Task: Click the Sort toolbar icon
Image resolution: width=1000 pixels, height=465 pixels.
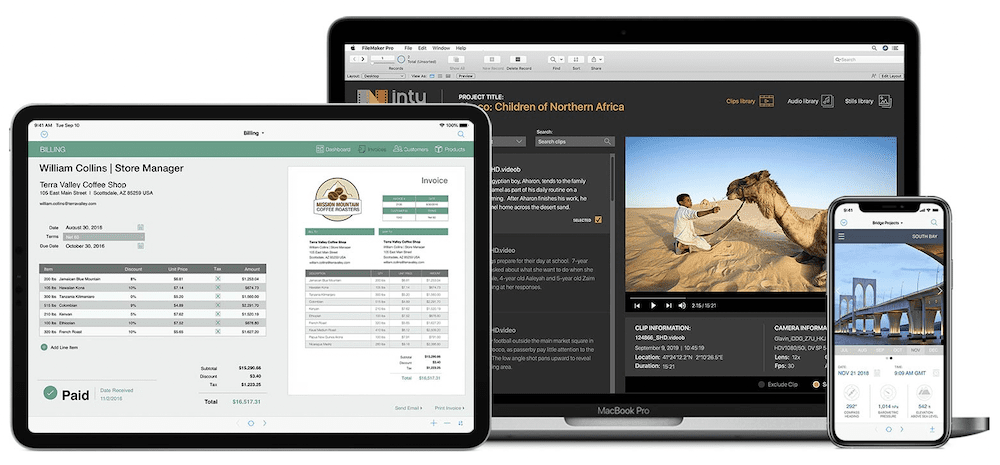Action: point(576,61)
